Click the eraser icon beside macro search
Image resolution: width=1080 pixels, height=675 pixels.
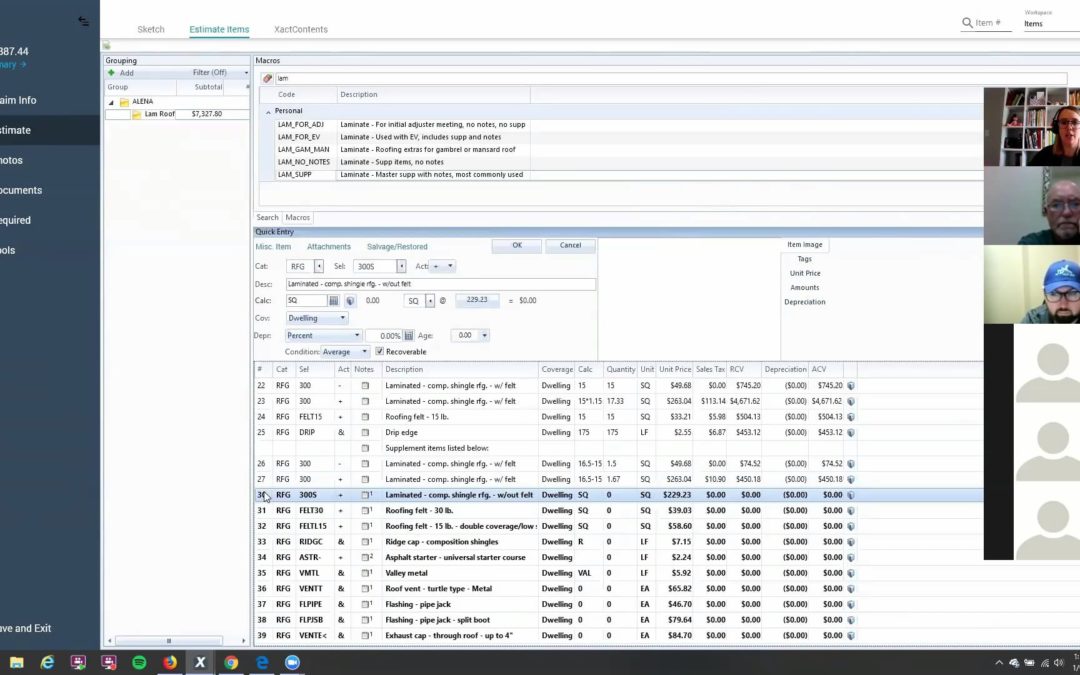pos(267,78)
